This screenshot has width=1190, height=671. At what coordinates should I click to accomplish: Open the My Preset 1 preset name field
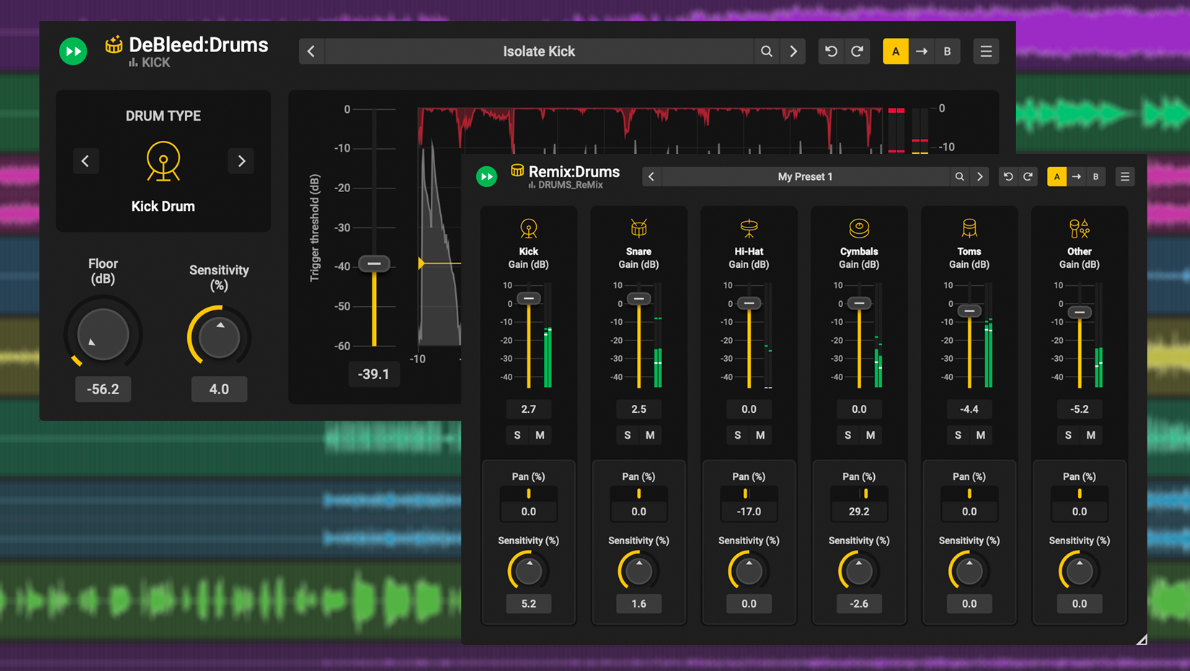click(x=805, y=177)
